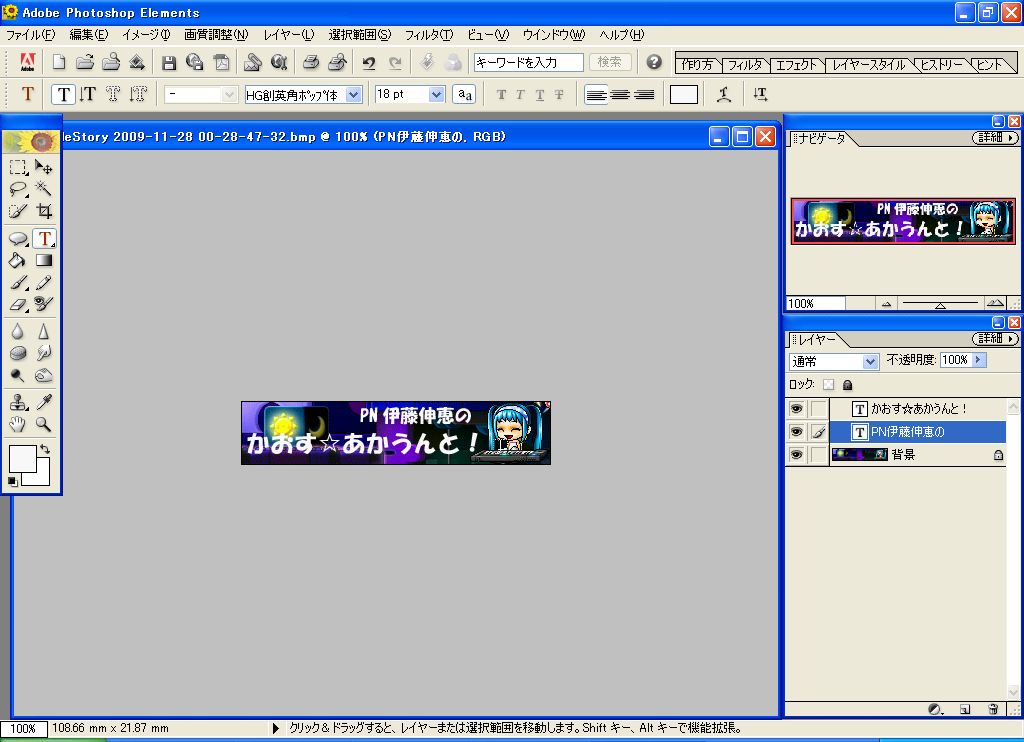Hide the かおす☆あかうんと！ layer eye
This screenshot has width=1024, height=742.
(796, 409)
